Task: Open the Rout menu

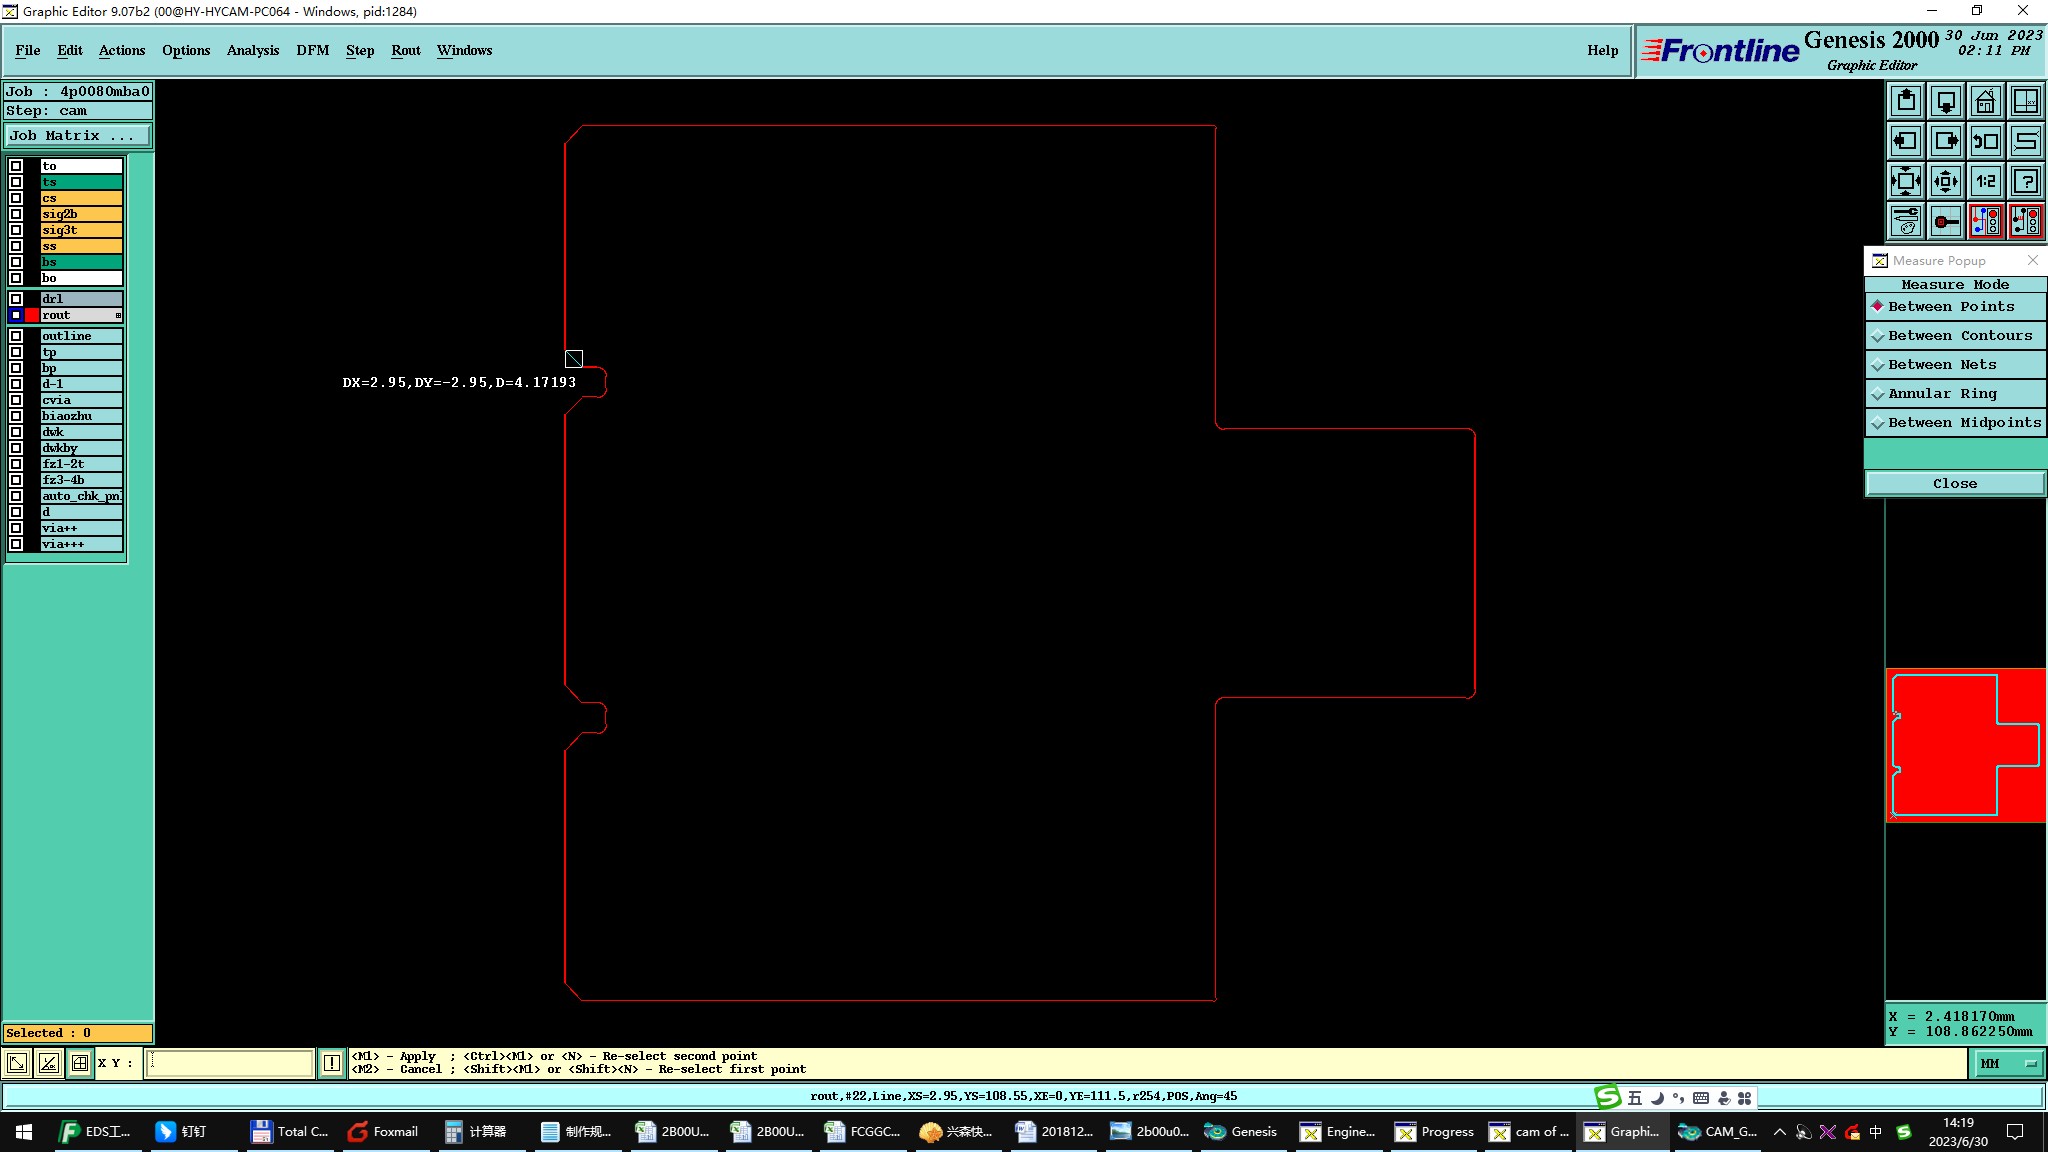Action: click(x=405, y=50)
